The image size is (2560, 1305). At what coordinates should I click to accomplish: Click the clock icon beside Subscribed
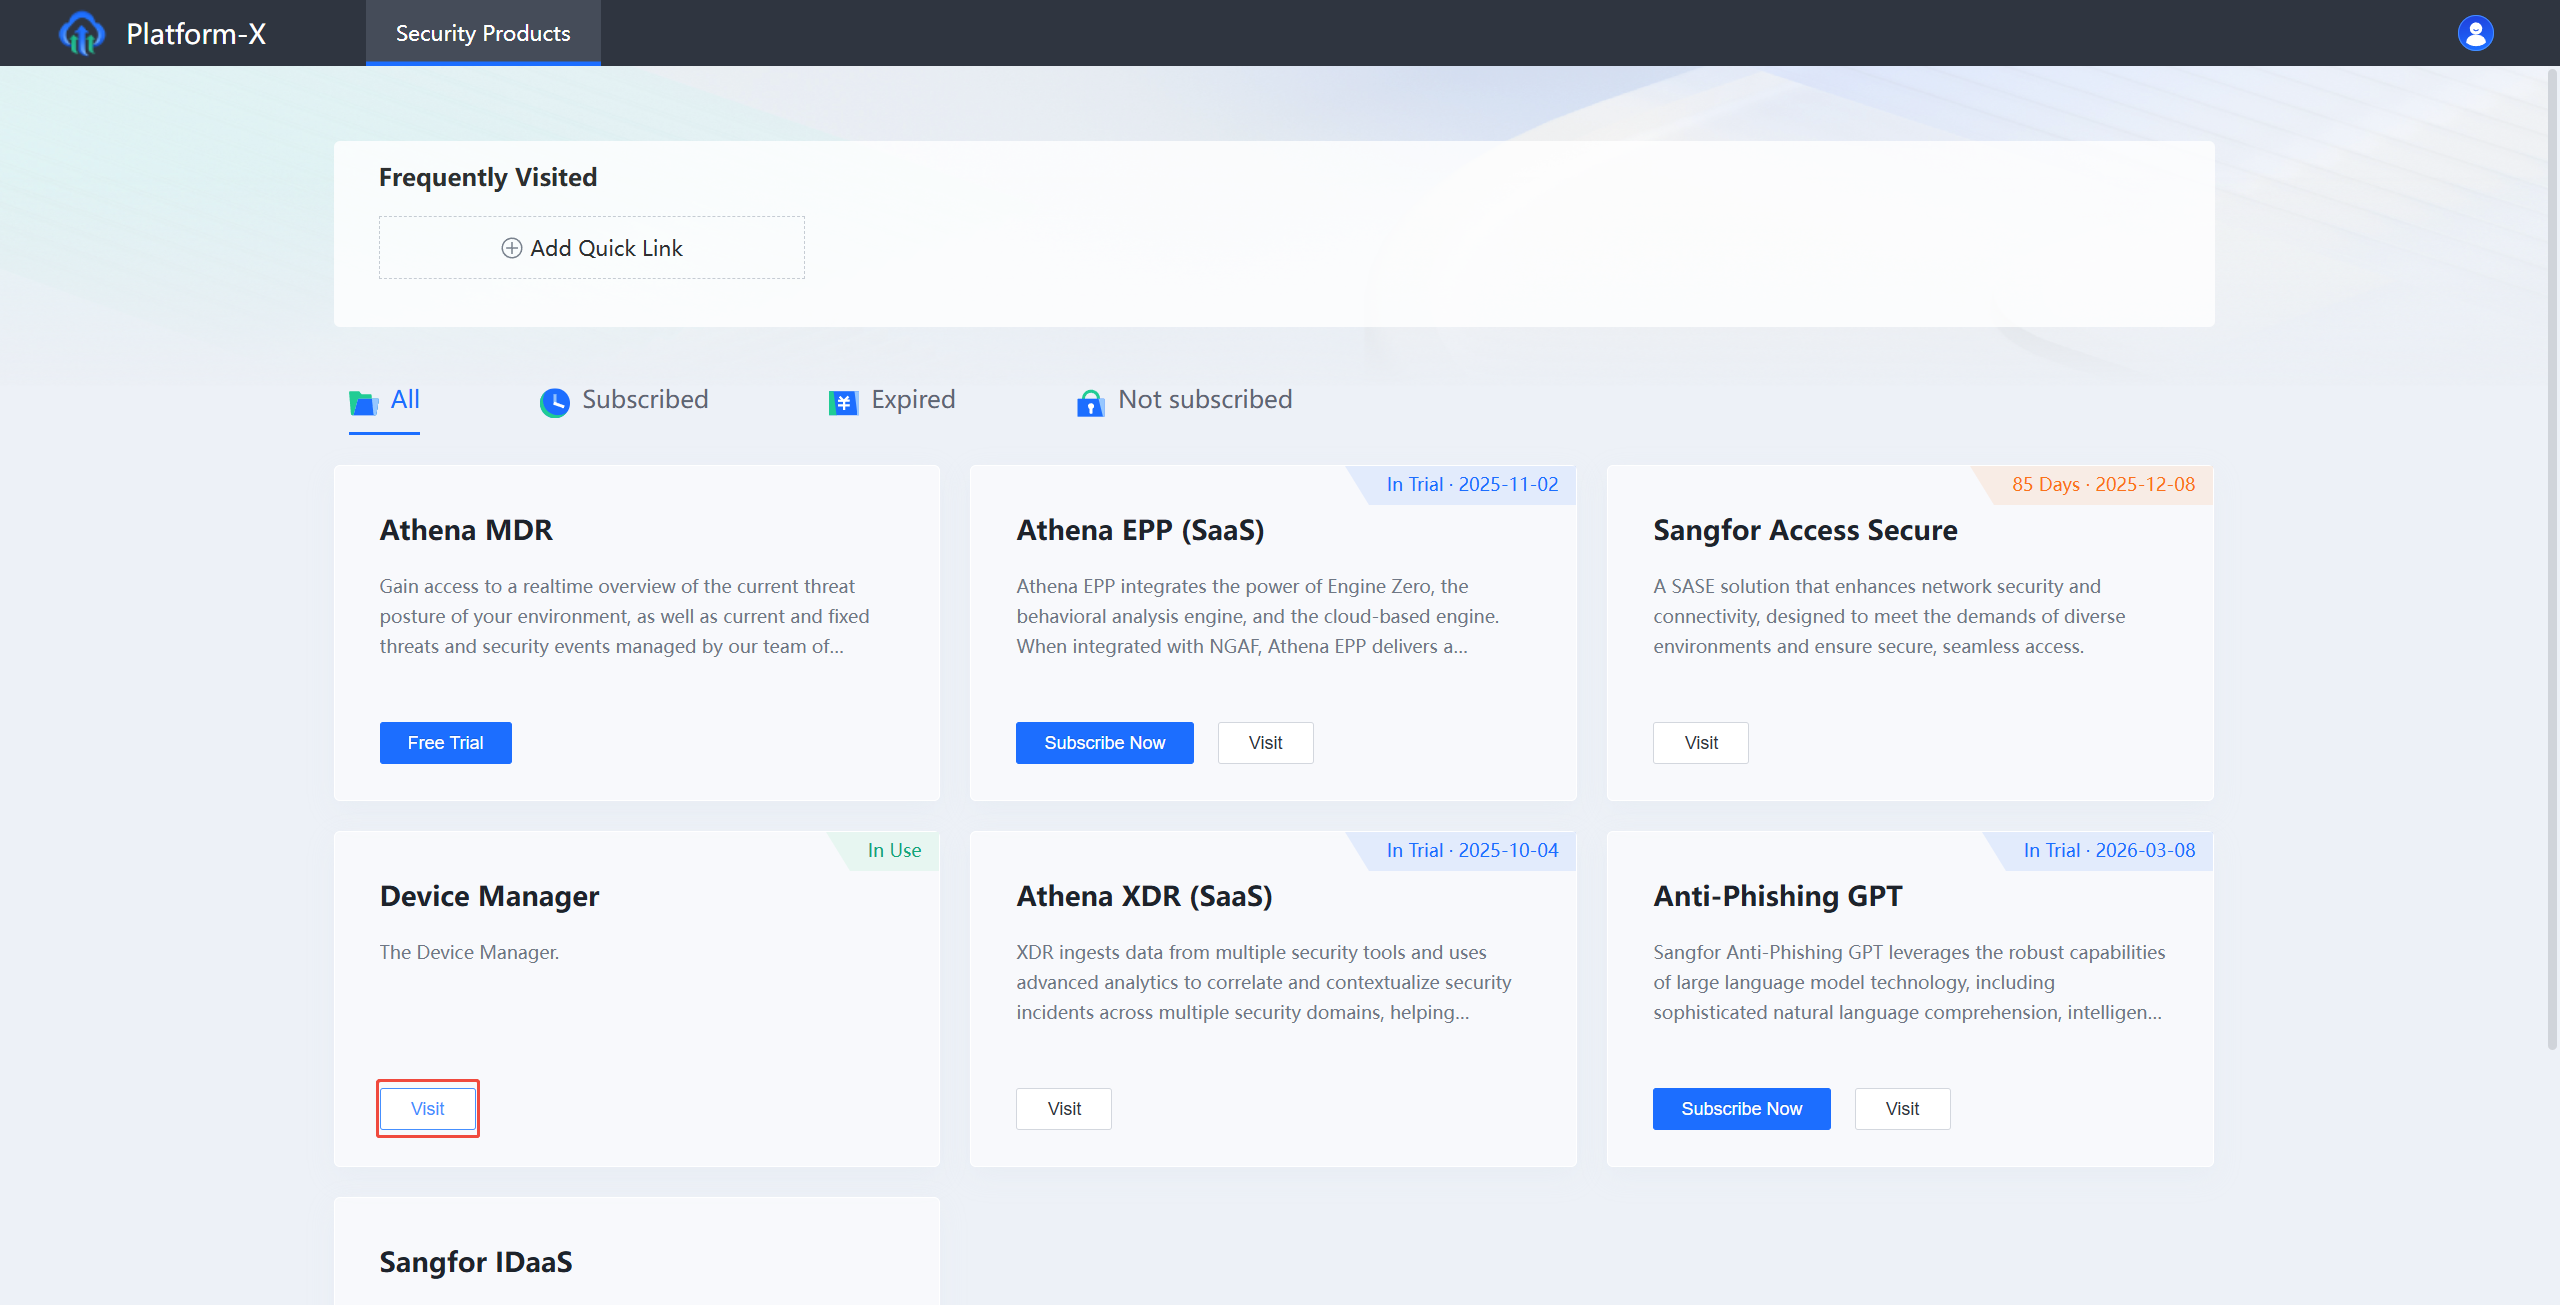click(x=554, y=401)
